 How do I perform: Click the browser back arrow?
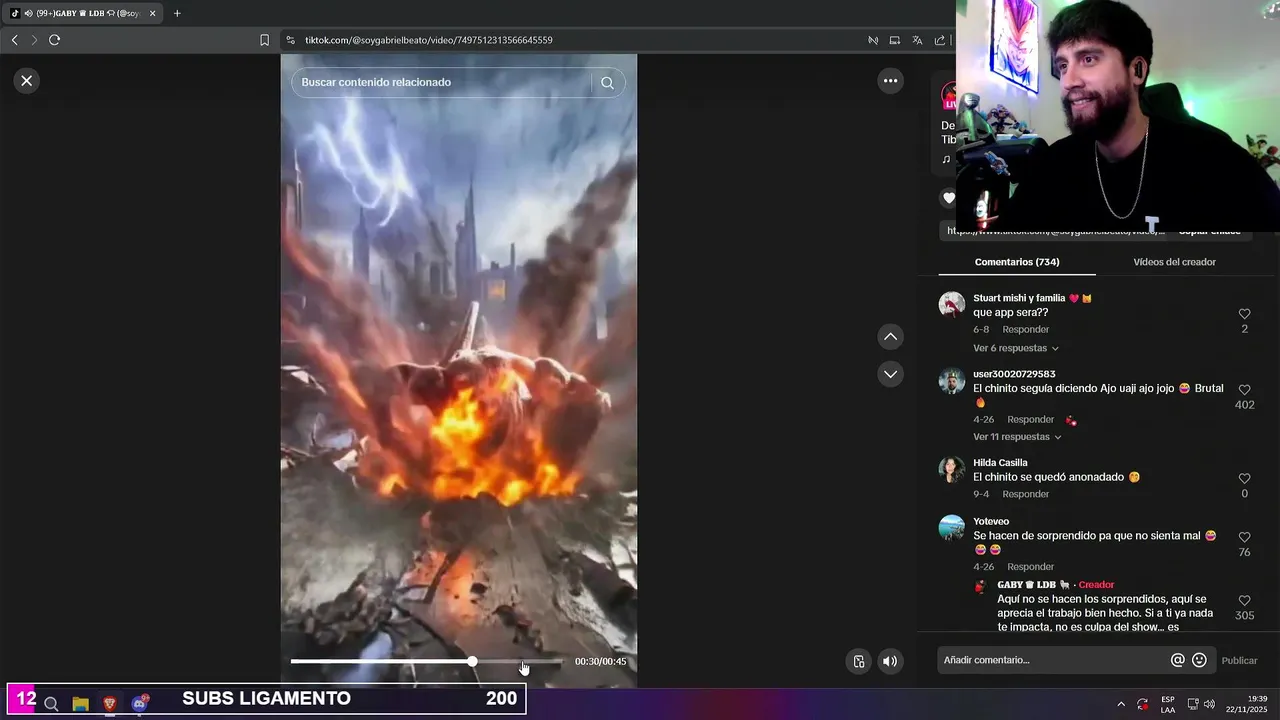15,40
